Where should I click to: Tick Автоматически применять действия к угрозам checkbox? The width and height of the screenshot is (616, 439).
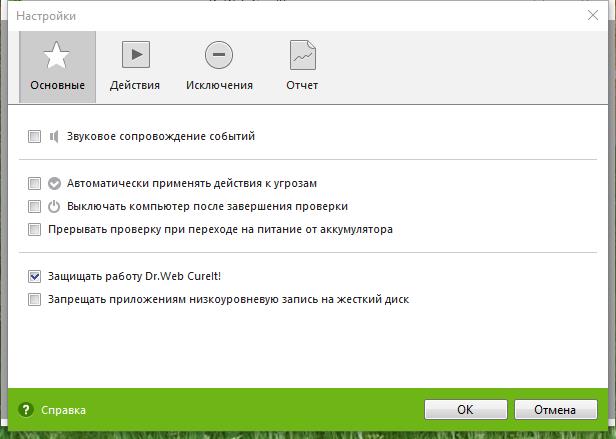tap(35, 183)
